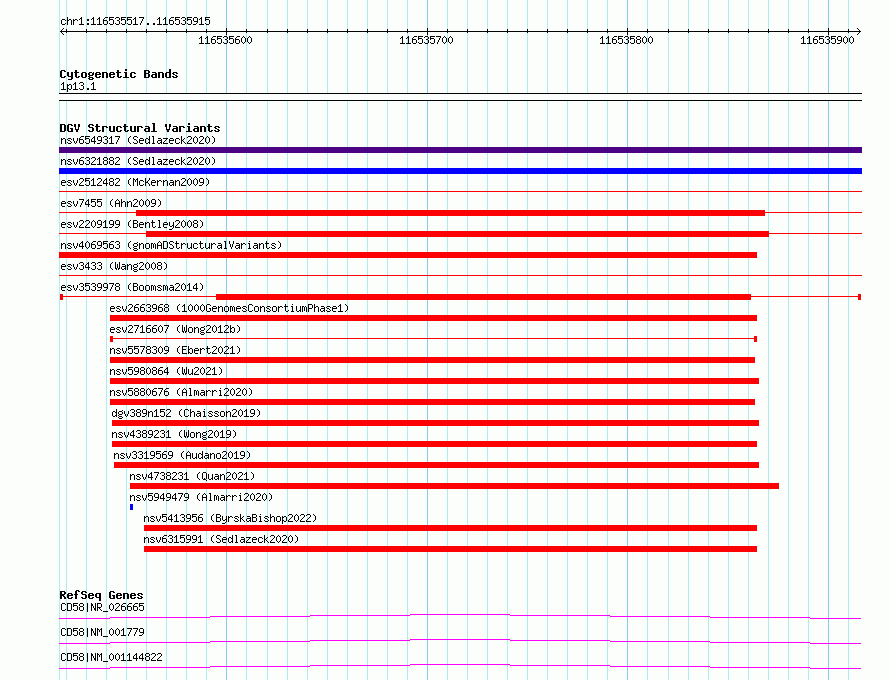This screenshot has height=680, width=890.
Task: Select the red esv2209199 variant bar
Action: coord(457,234)
